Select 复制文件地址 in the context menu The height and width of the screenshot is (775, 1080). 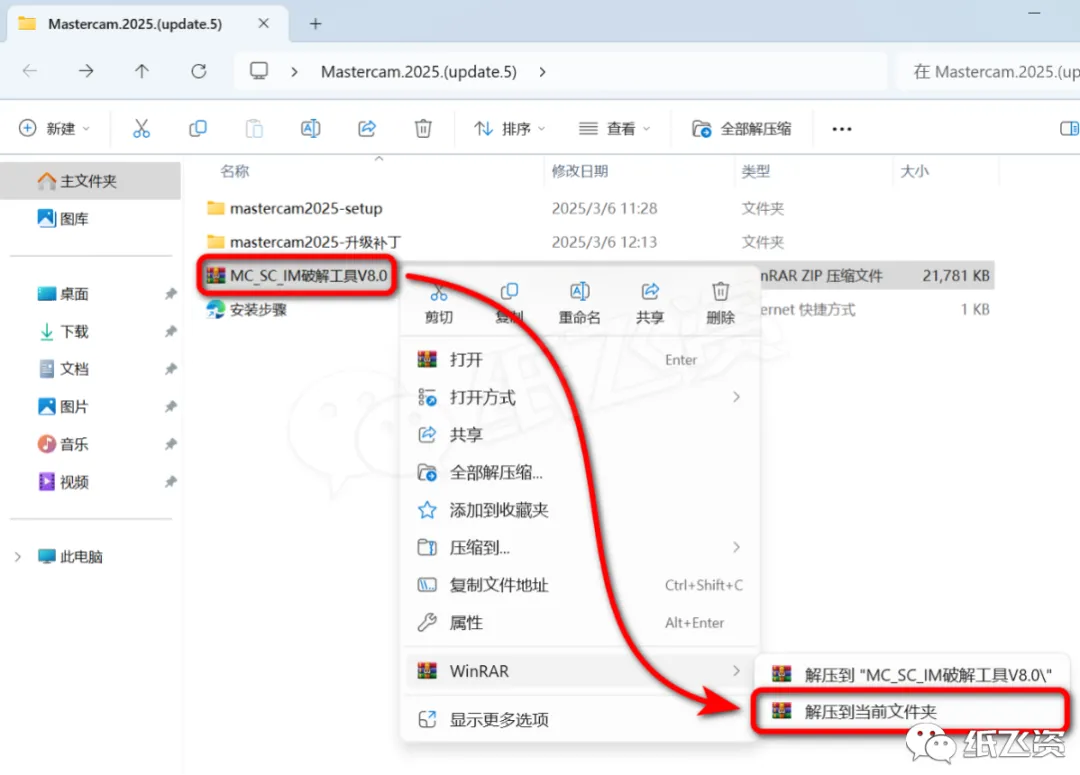[579, 585]
